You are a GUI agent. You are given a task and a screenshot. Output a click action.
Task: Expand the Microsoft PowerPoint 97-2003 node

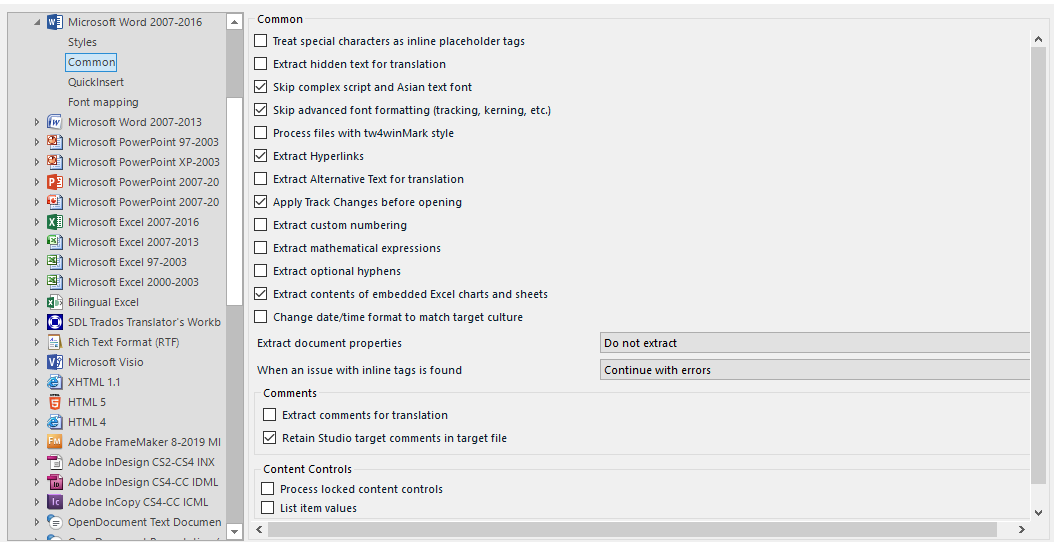pyautogui.click(x=37, y=142)
